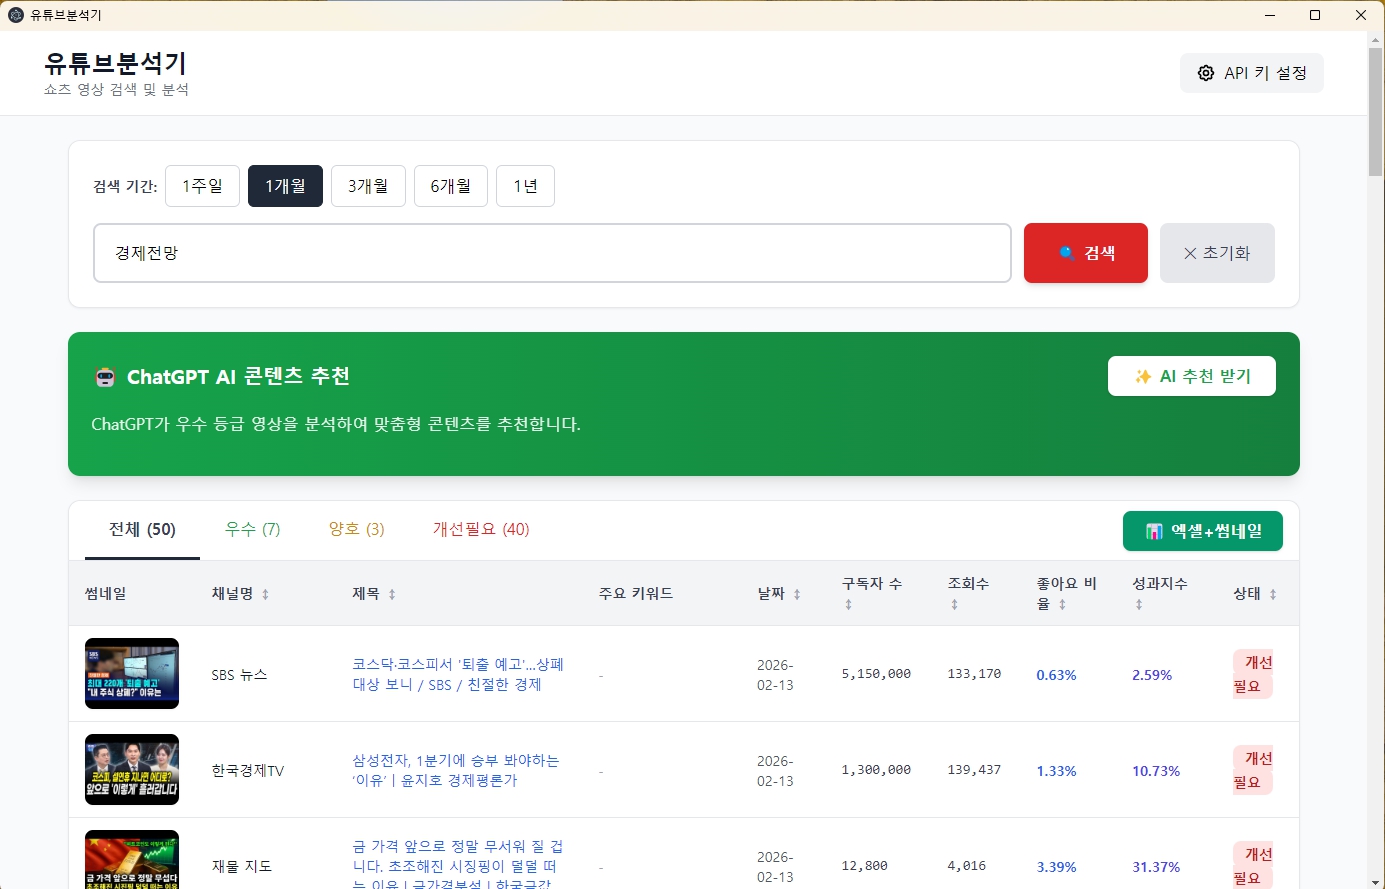Click the gear icon in API 키 설정
This screenshot has width=1385, height=889.
click(x=1206, y=73)
